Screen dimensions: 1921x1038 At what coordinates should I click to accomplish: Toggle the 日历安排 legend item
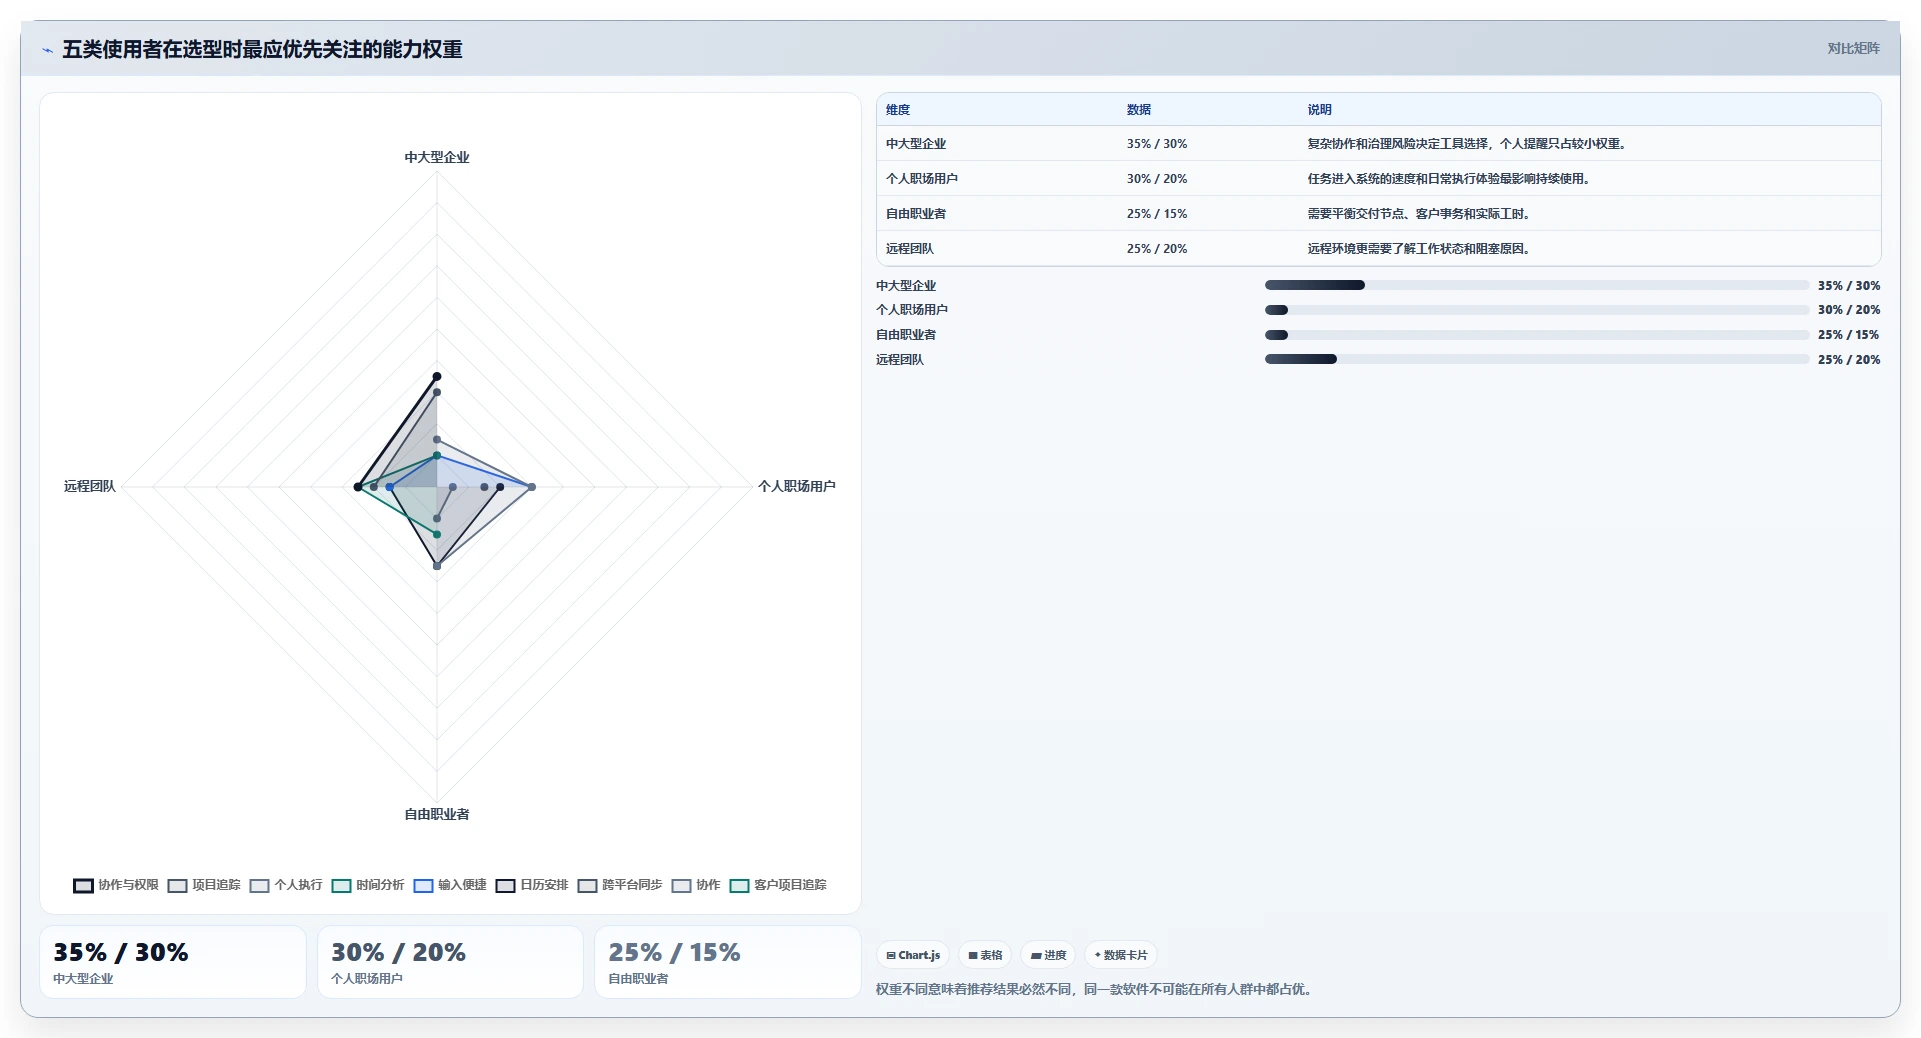click(532, 885)
